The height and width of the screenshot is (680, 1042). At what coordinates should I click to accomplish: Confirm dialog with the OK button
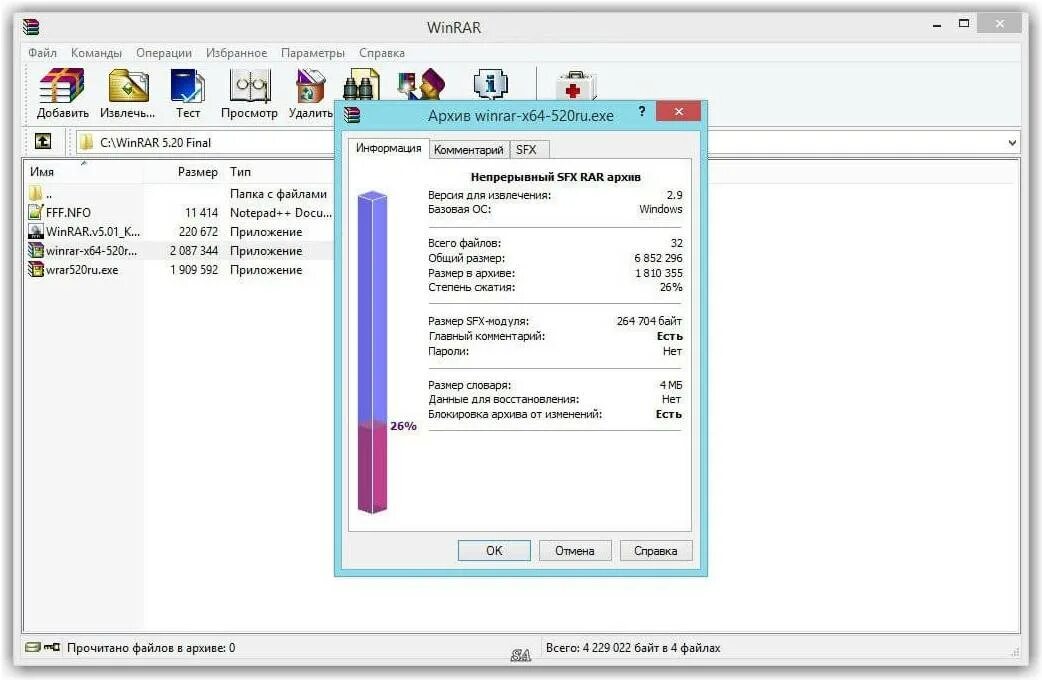tap(494, 550)
